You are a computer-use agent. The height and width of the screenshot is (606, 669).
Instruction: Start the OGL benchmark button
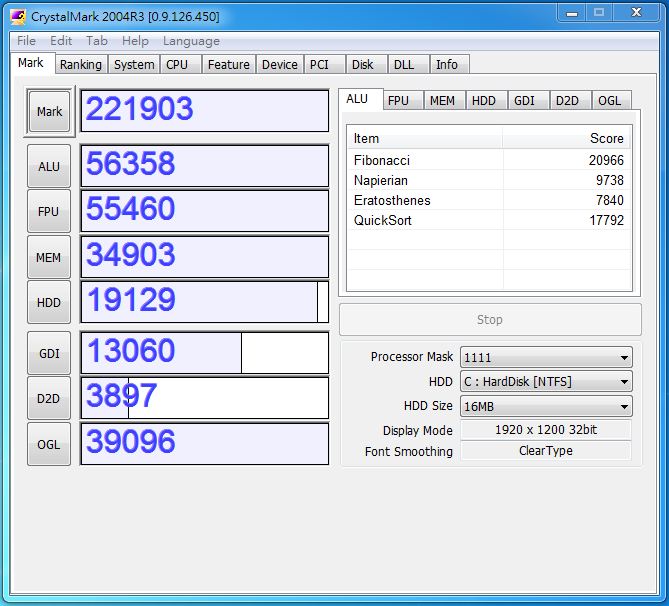click(x=49, y=444)
